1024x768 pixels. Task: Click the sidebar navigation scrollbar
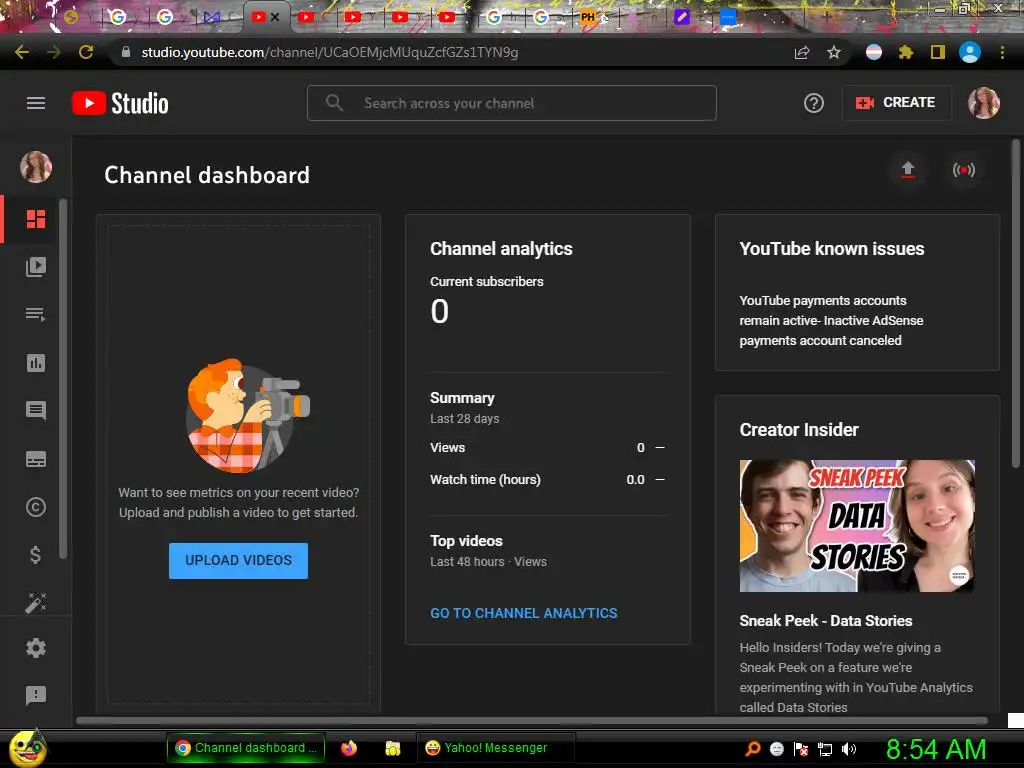tap(63, 379)
